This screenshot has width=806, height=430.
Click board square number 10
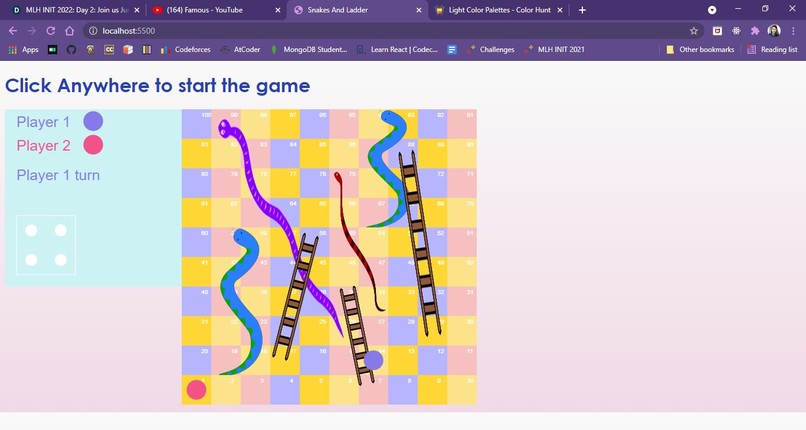(x=462, y=389)
